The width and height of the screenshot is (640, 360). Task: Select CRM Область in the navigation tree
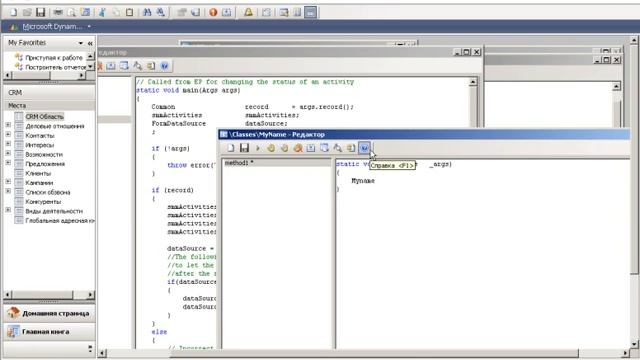tap(44, 117)
